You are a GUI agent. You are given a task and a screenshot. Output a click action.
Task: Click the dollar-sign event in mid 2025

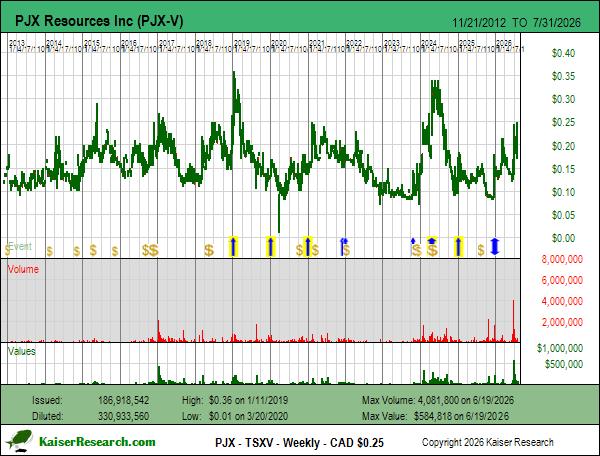(x=481, y=251)
